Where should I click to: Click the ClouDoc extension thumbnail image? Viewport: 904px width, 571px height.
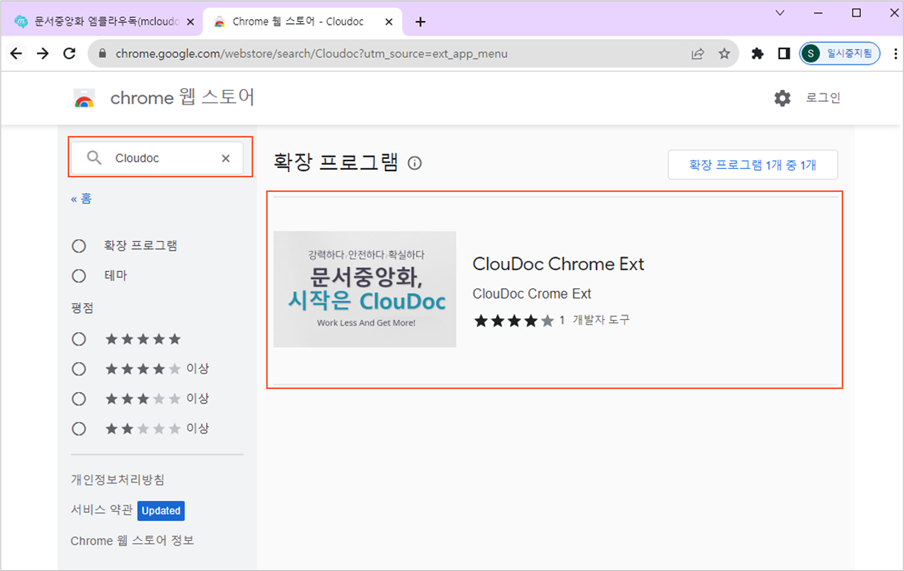coord(365,289)
